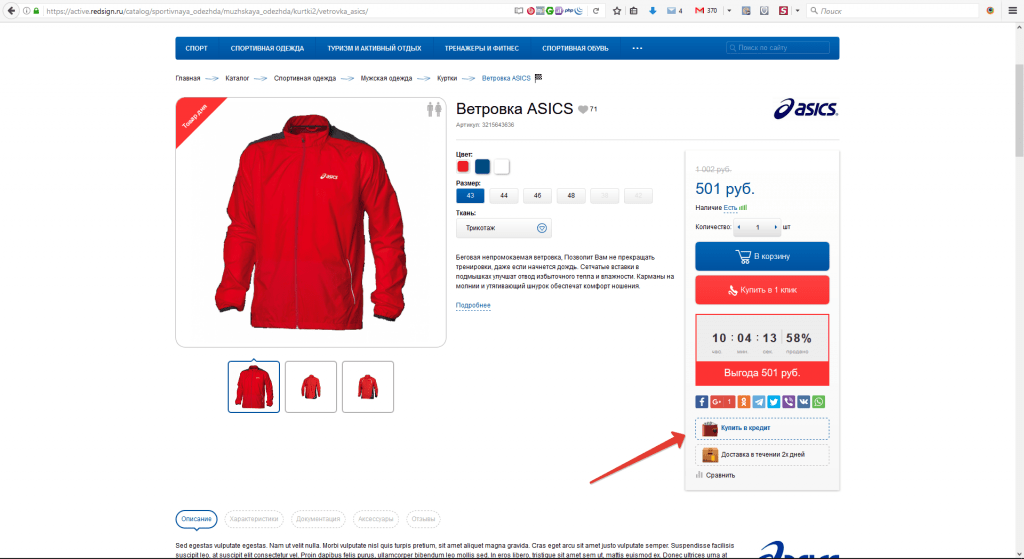Select the third jacket thumbnail

368,387
